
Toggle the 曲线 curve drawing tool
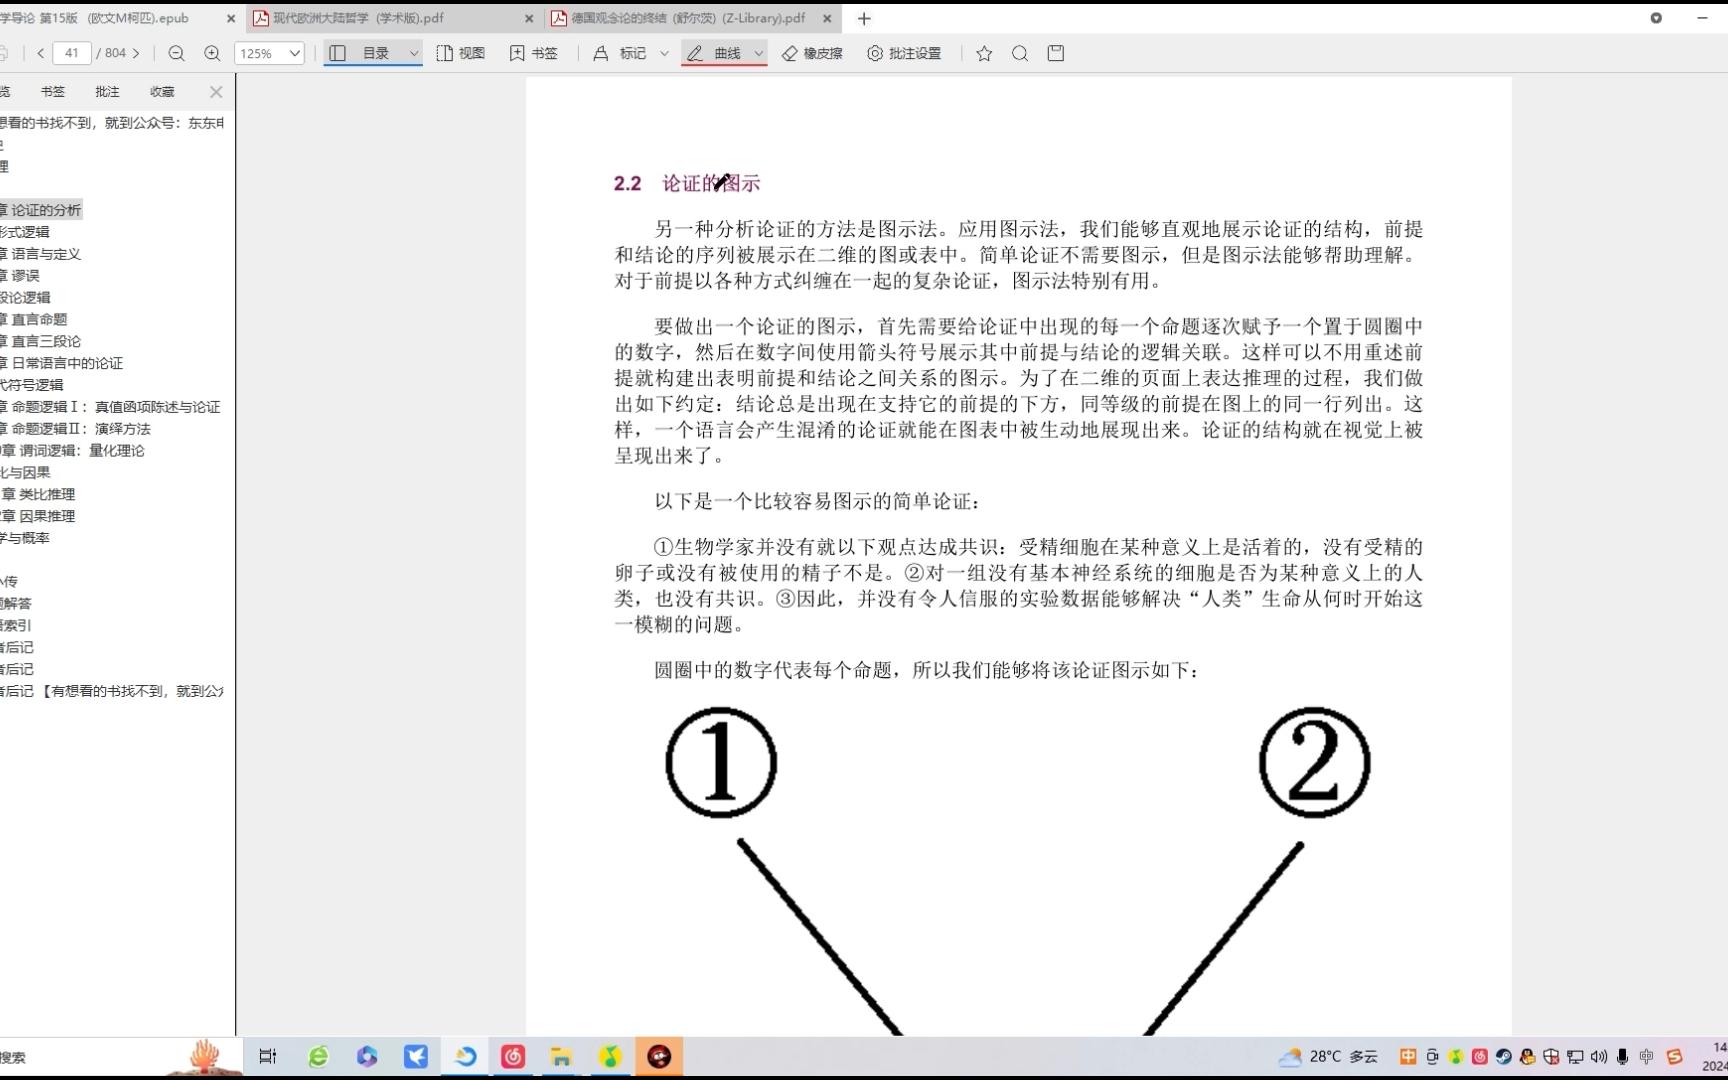coord(714,53)
